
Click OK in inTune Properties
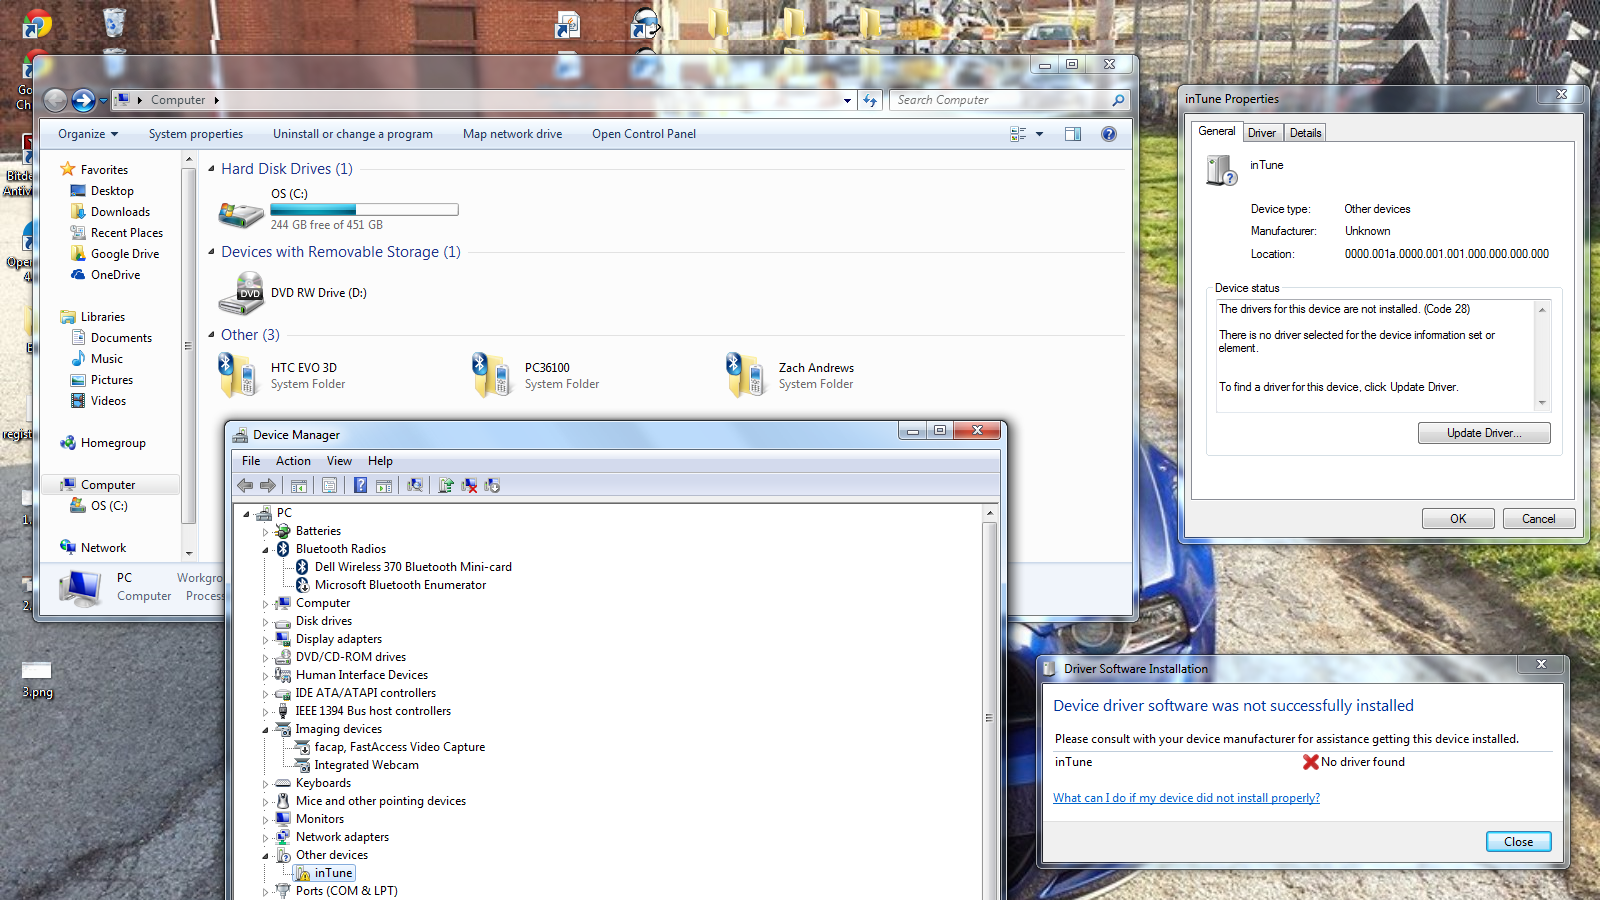[1458, 519]
